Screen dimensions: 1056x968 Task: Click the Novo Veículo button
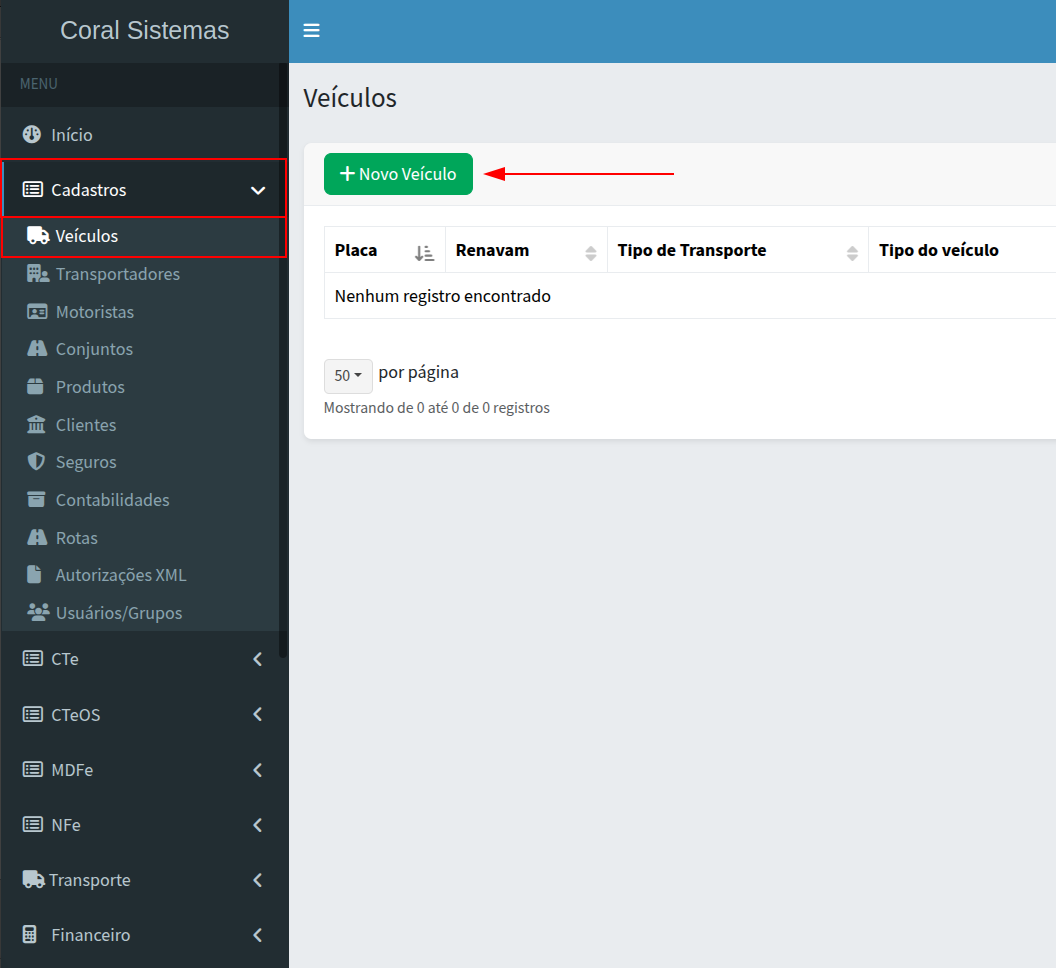(398, 174)
